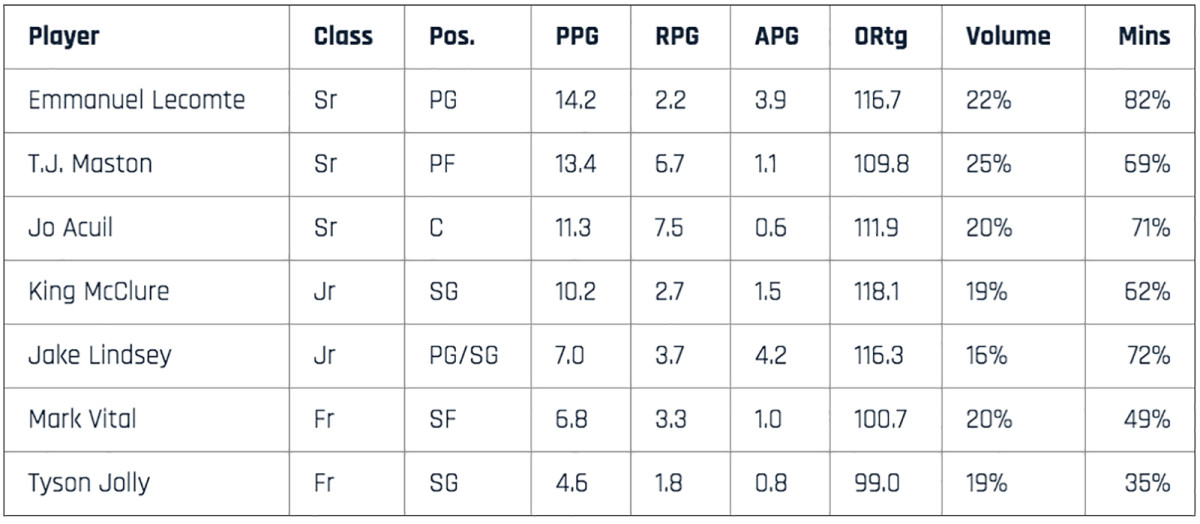The width and height of the screenshot is (1200, 524).
Task: Select Emmanuel Lecomte player name
Action: pyautogui.click(x=136, y=100)
